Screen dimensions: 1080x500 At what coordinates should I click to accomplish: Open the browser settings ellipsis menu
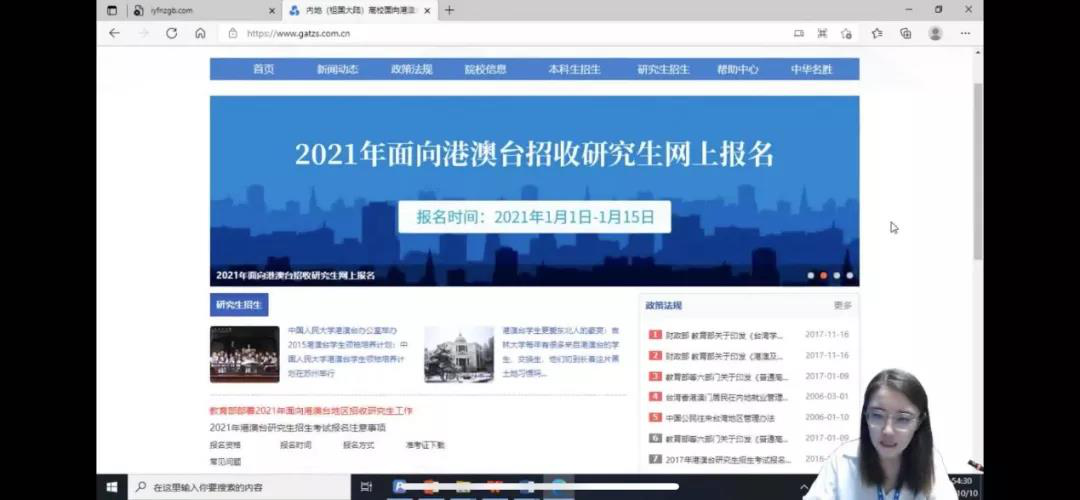click(x=965, y=33)
